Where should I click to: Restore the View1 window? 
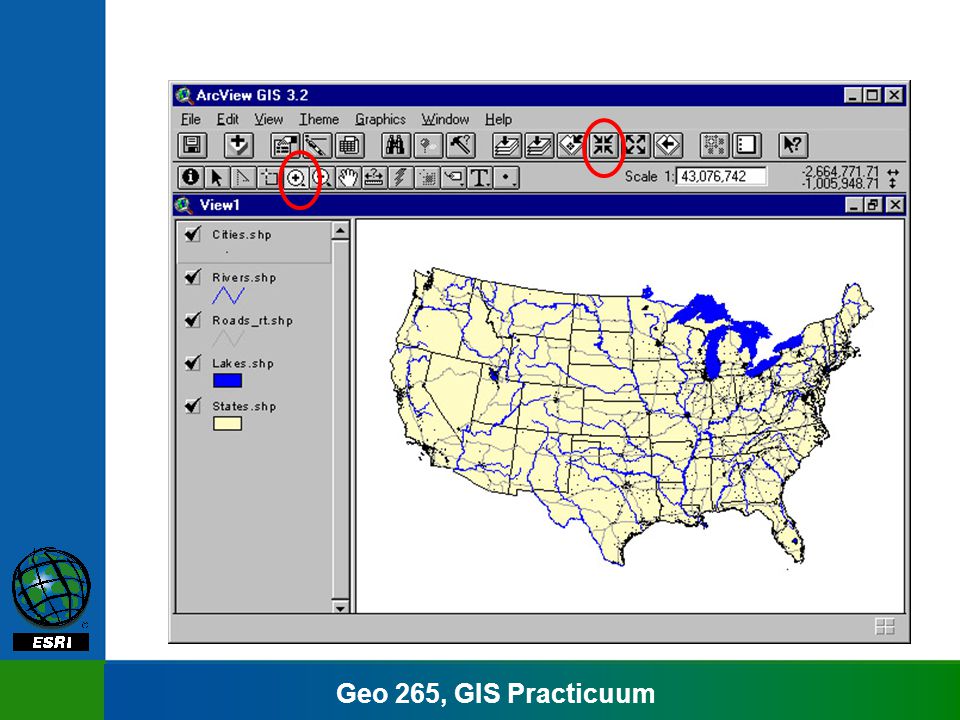click(873, 205)
